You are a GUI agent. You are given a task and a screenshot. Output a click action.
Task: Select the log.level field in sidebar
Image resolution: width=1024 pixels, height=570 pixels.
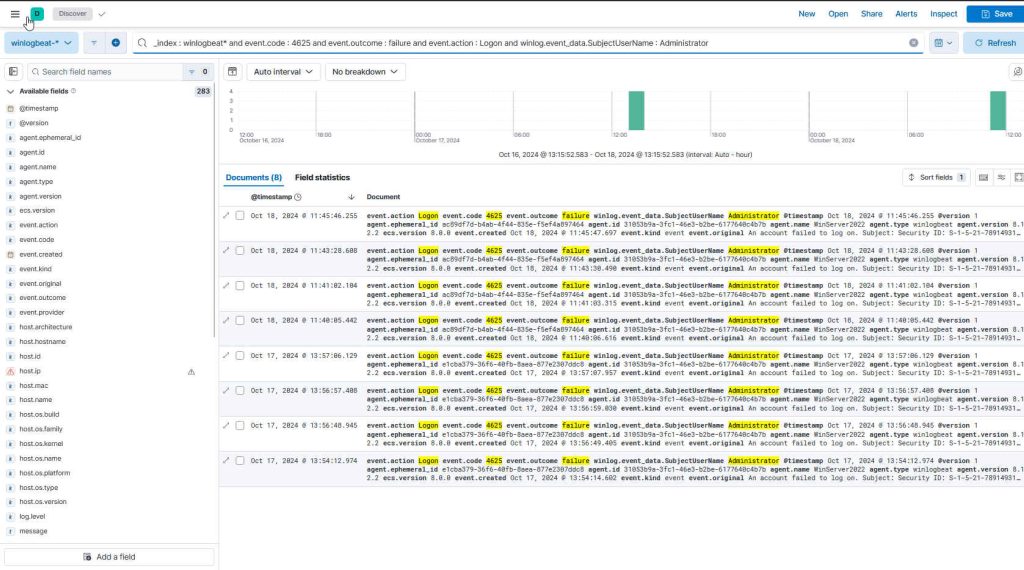[x=32, y=516]
